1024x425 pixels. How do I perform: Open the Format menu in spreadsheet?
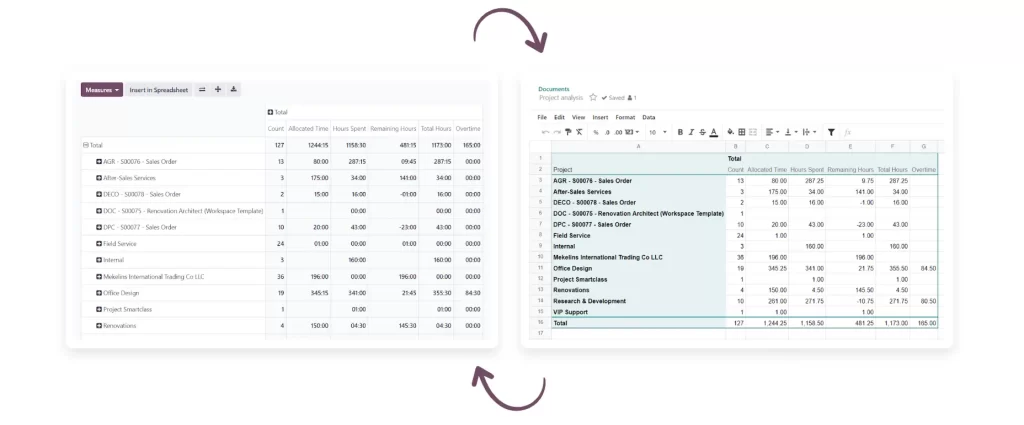(x=624, y=117)
